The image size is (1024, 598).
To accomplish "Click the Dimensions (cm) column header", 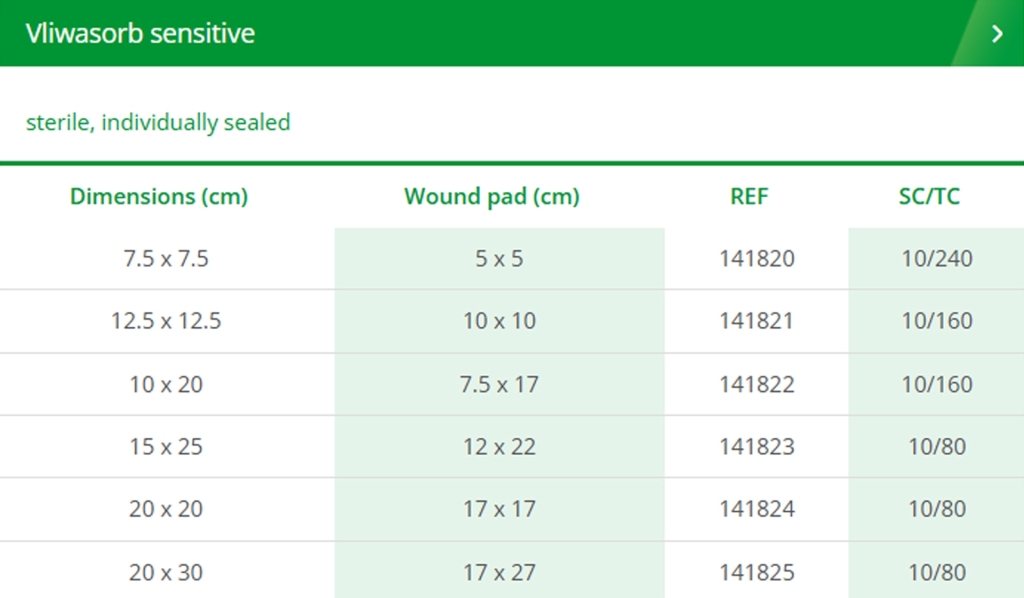I will [159, 197].
